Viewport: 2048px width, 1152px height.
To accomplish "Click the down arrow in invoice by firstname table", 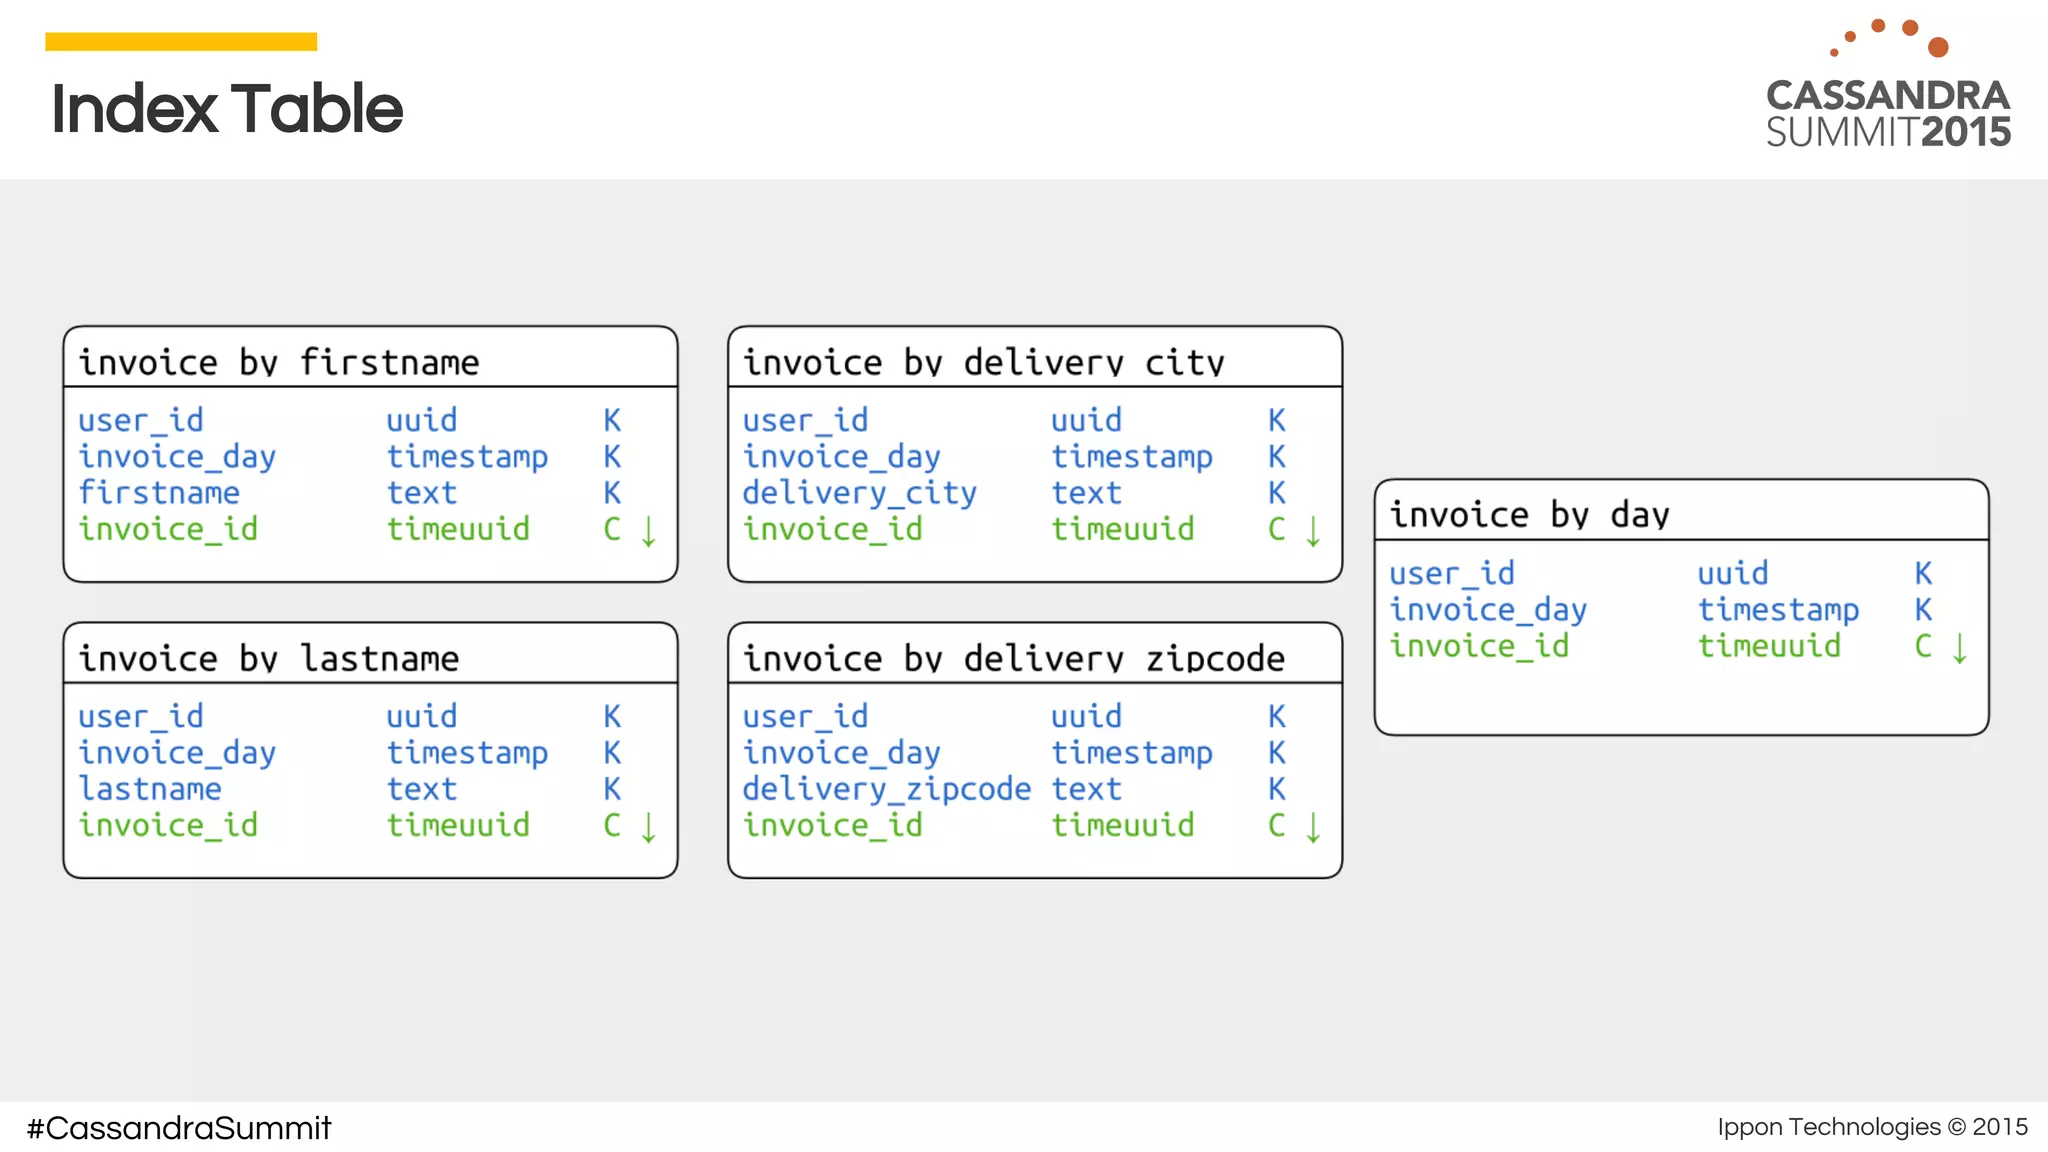I will pos(648,530).
